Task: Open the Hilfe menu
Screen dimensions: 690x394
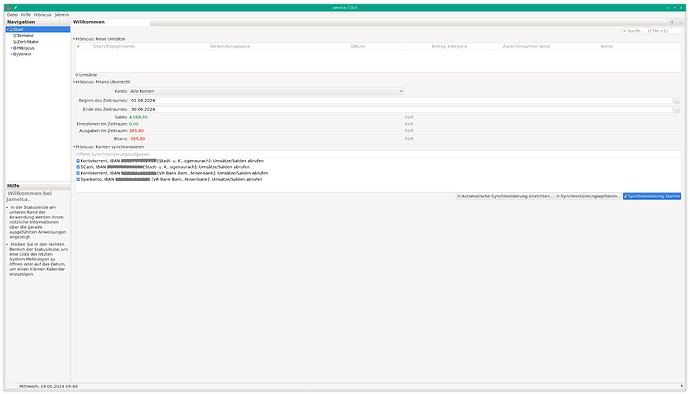Action: tap(26, 15)
